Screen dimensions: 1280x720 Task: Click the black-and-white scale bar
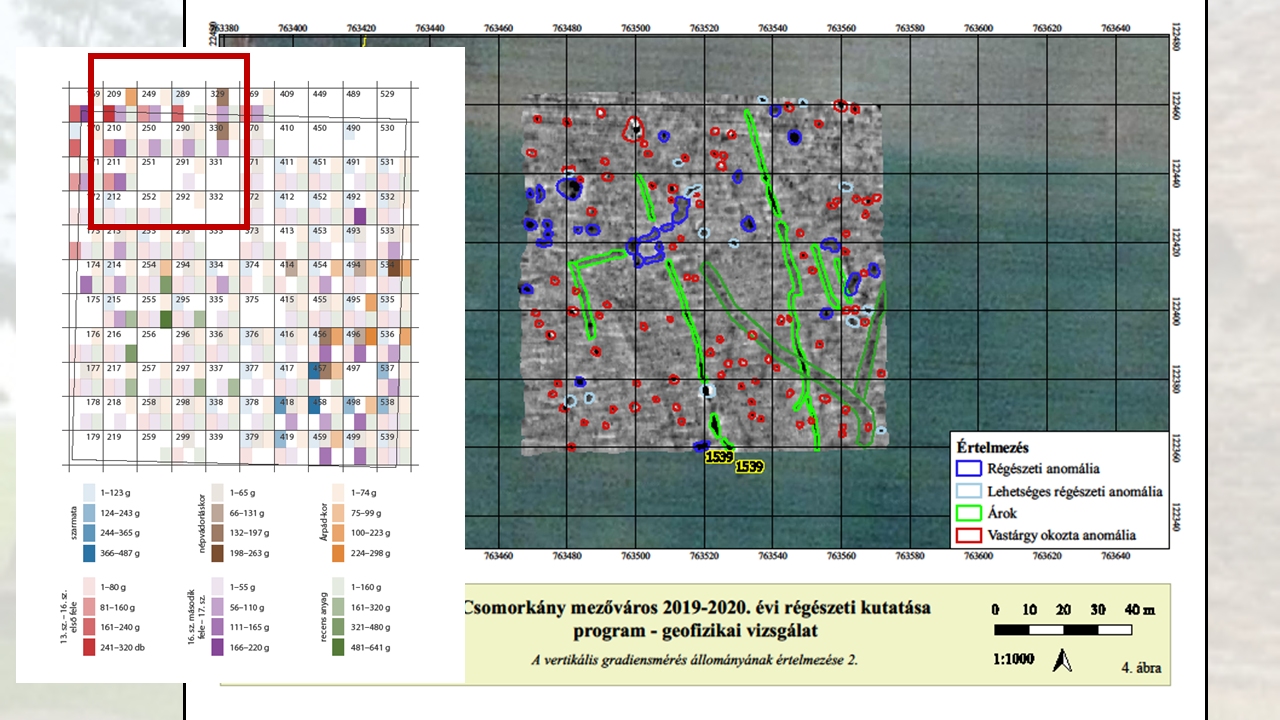pos(1063,631)
